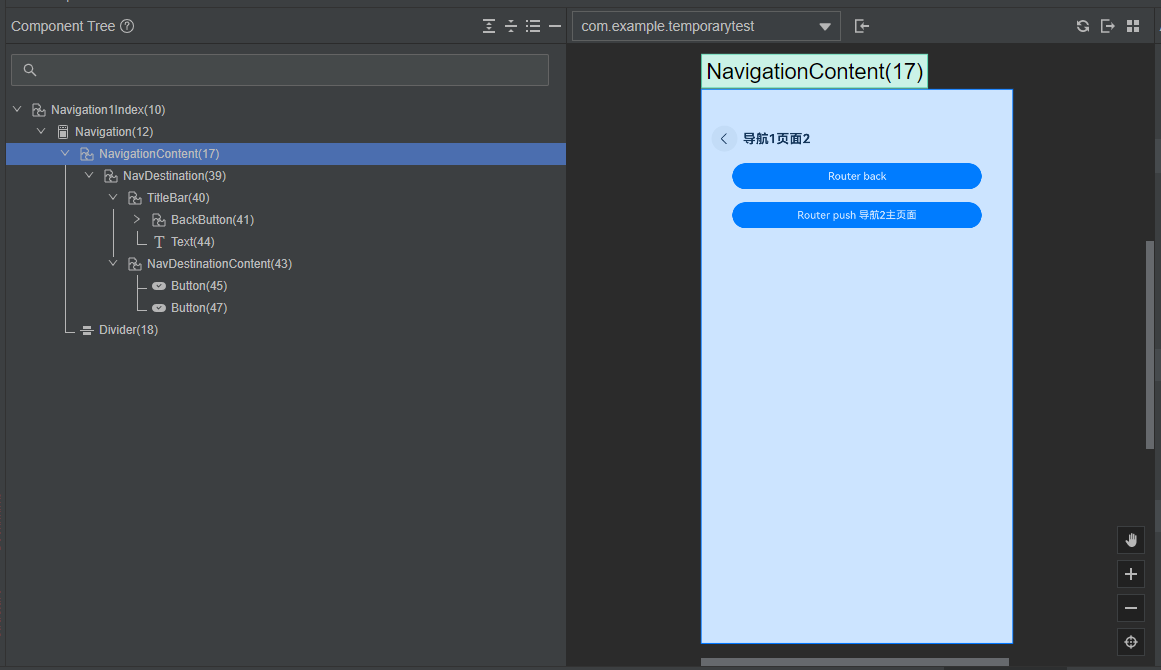This screenshot has height=670, width=1161.
Task: Open the split grid view icon
Action: 1133,25
